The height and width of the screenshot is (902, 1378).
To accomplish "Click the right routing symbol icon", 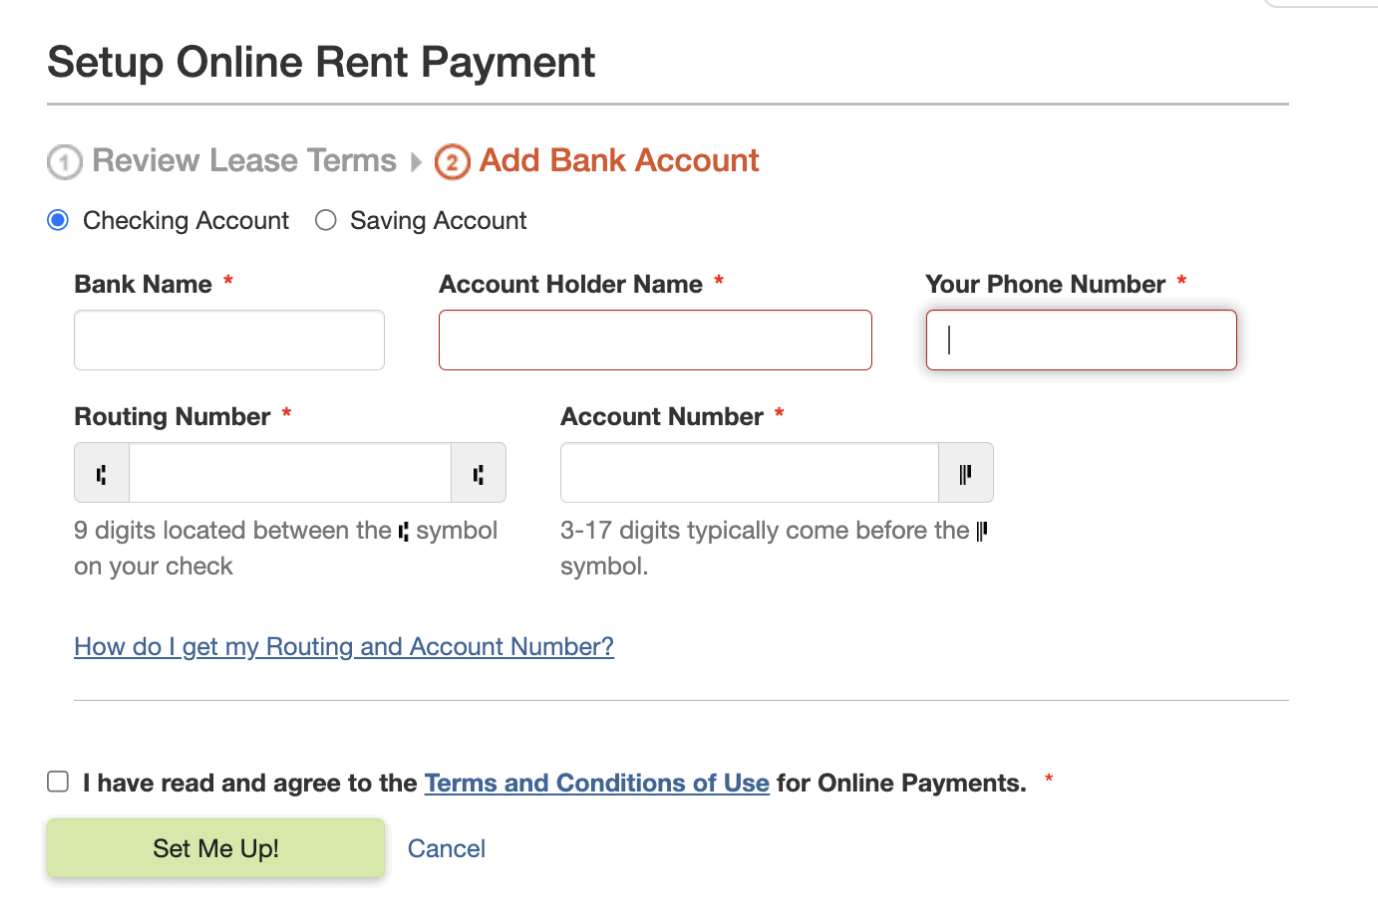I will point(478,473).
